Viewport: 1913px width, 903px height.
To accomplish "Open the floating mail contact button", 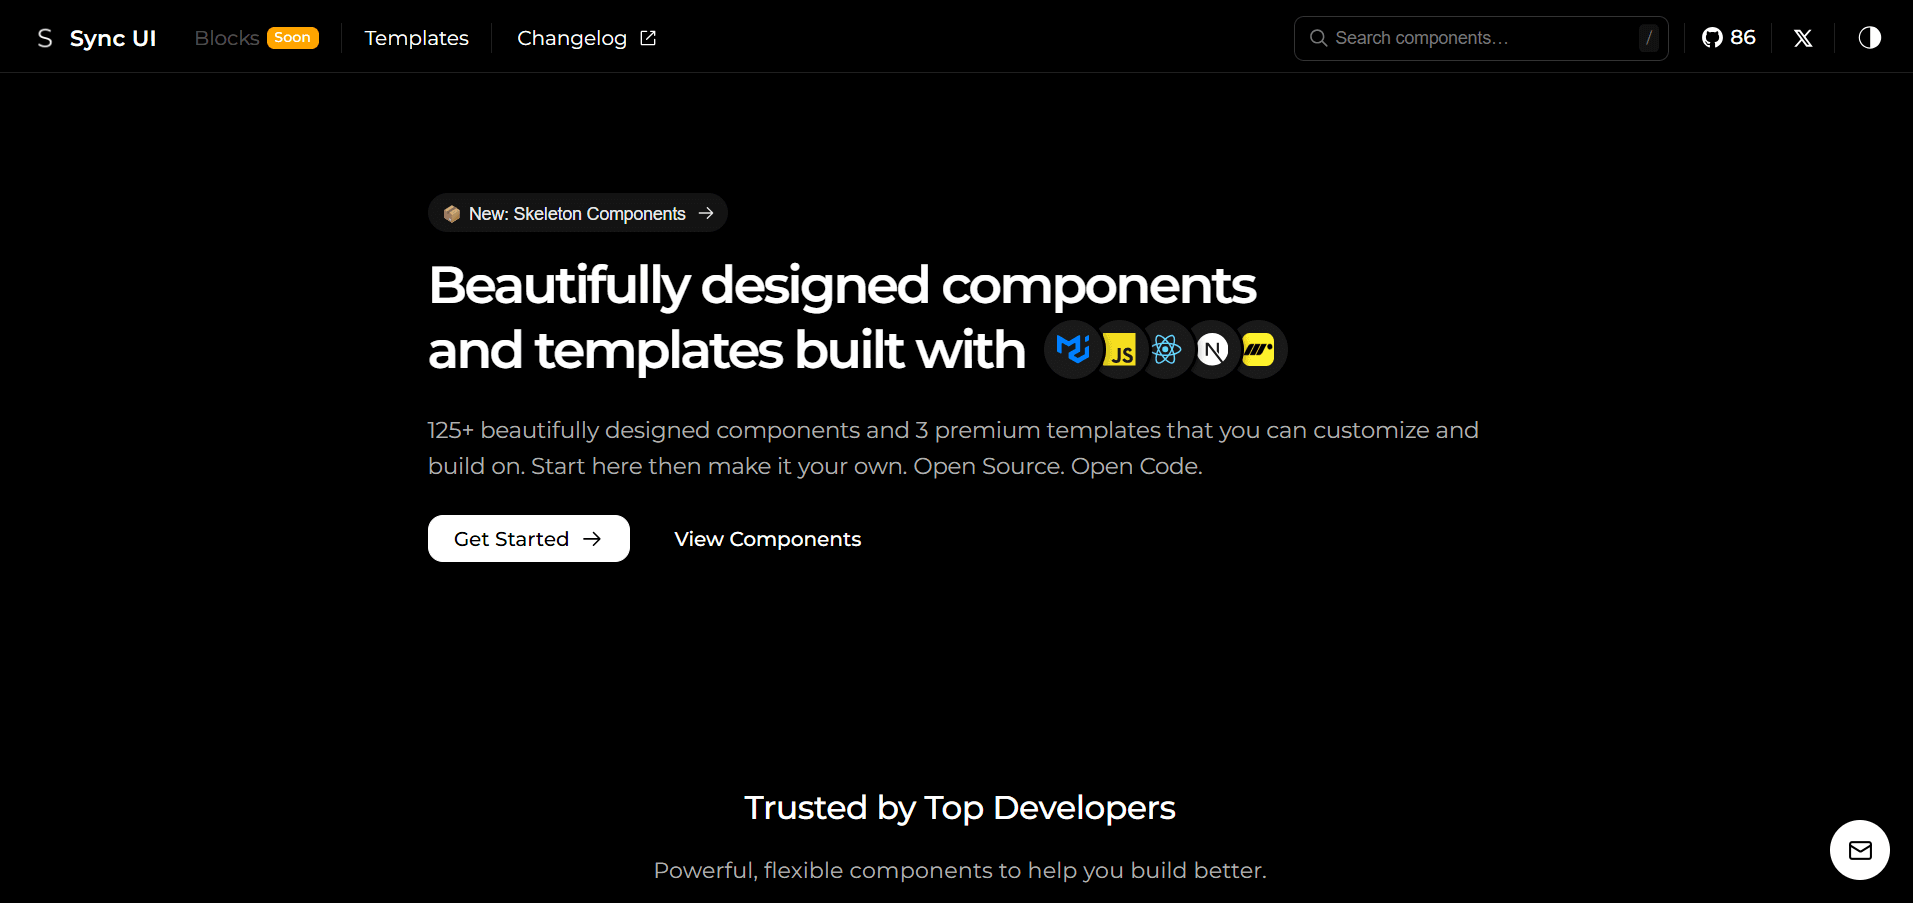I will tap(1859, 850).
